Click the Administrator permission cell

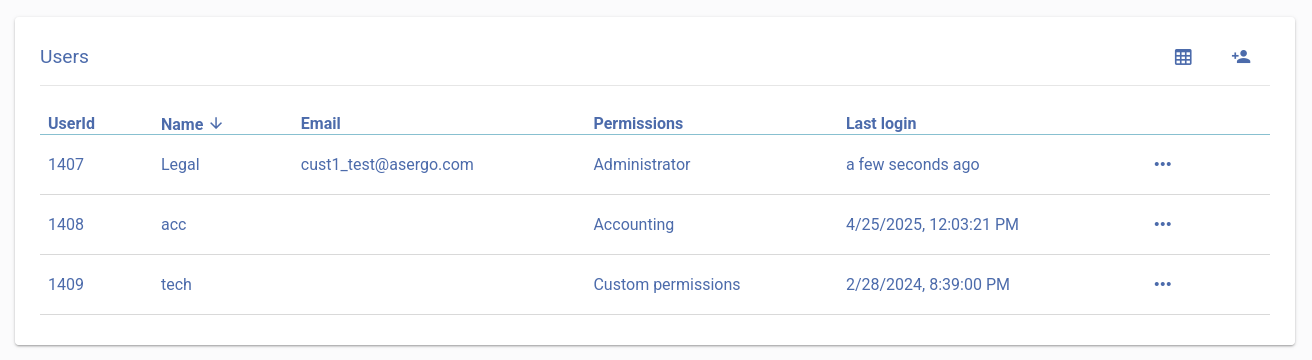click(x=642, y=164)
